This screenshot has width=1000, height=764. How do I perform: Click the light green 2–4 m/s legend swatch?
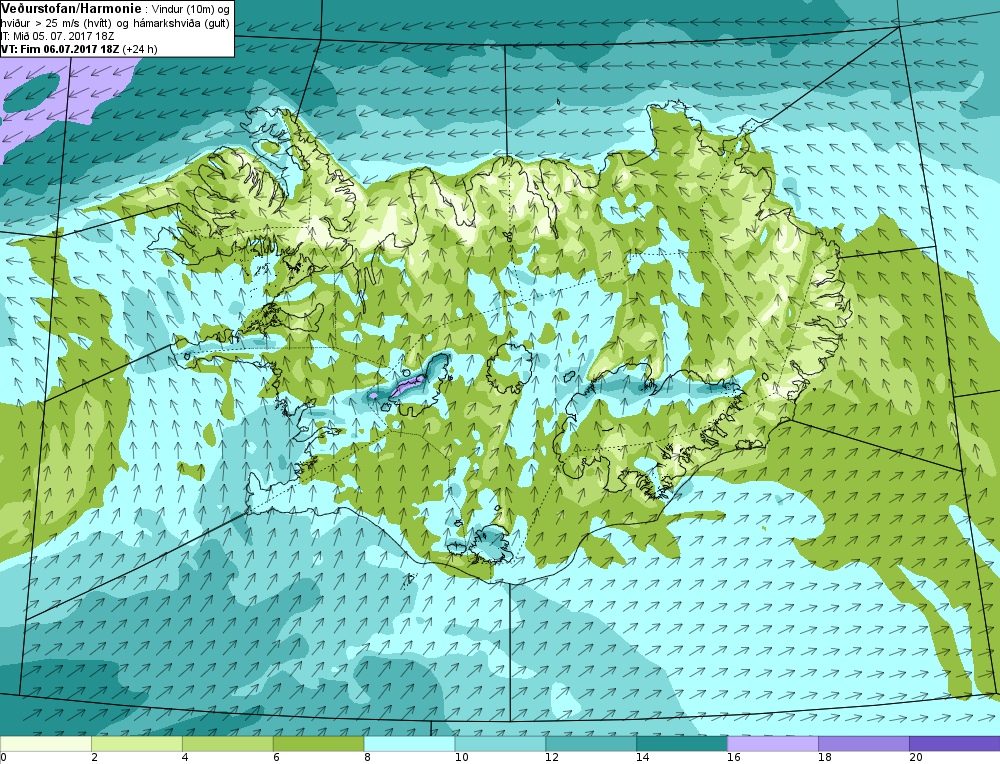(136, 744)
